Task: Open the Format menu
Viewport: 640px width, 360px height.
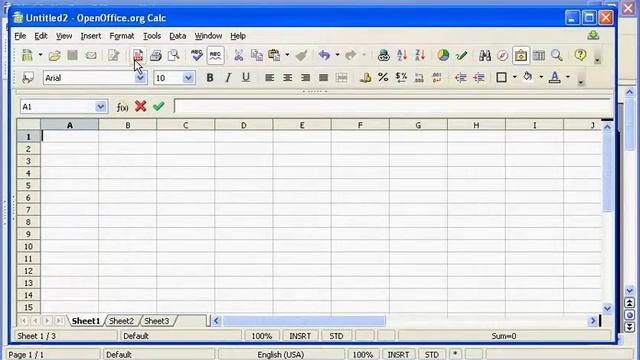Action: tap(122, 36)
